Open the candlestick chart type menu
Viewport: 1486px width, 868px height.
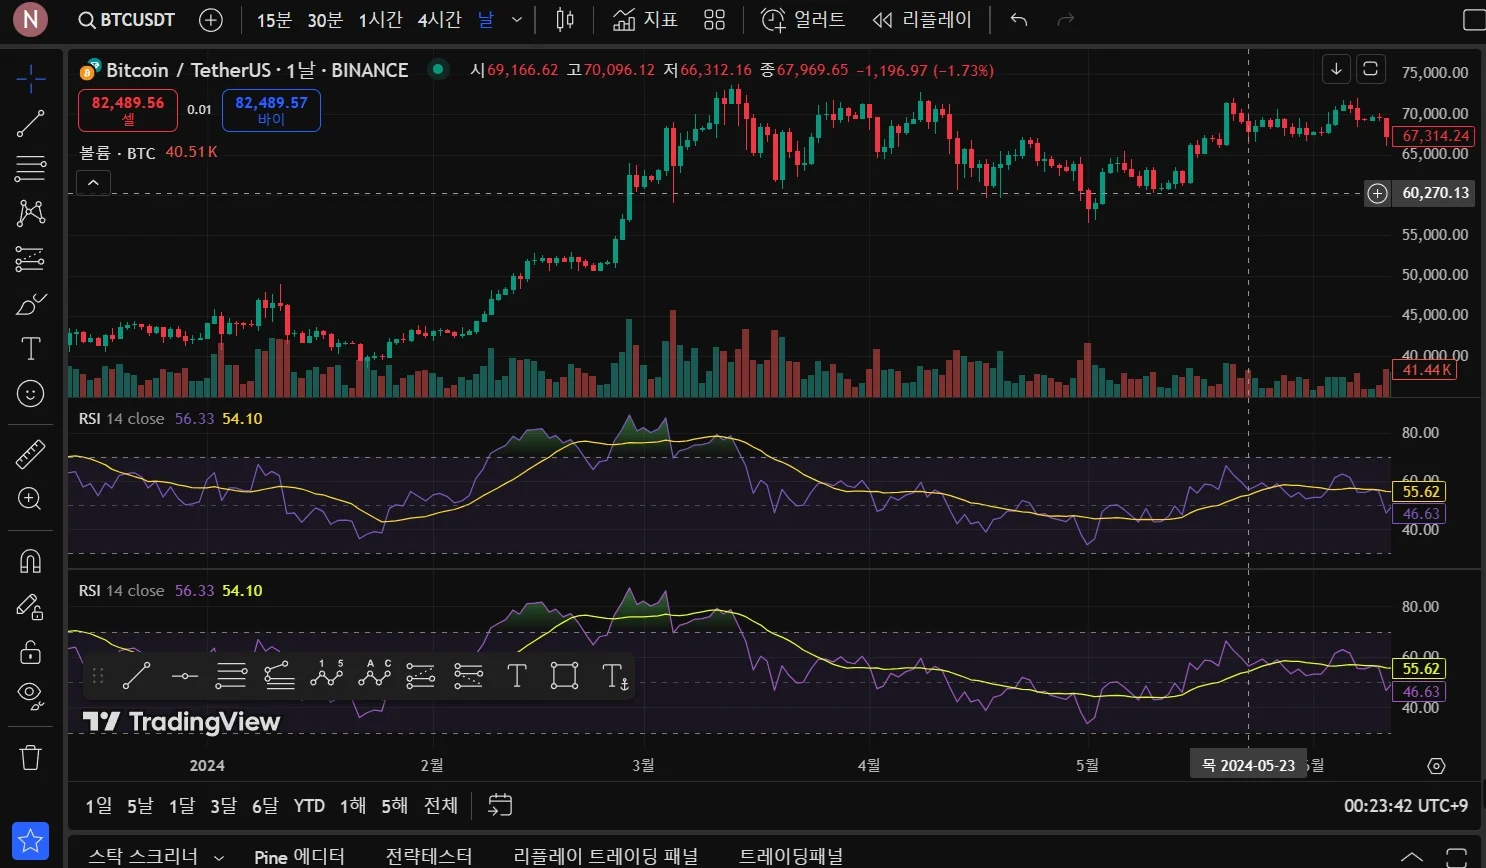[565, 20]
